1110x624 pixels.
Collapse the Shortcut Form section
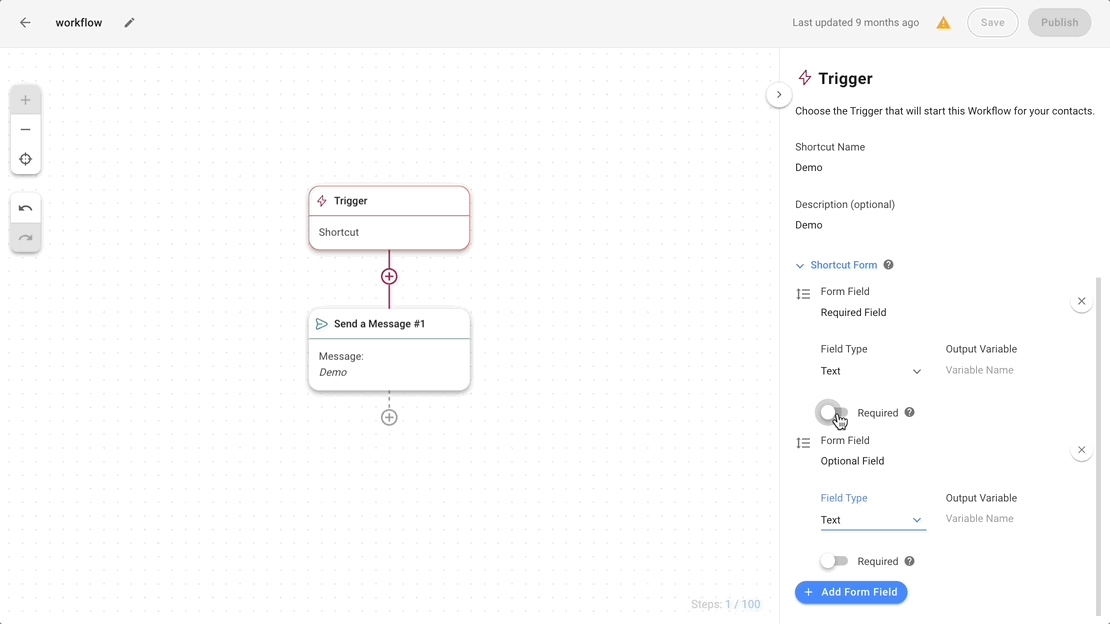[800, 266]
